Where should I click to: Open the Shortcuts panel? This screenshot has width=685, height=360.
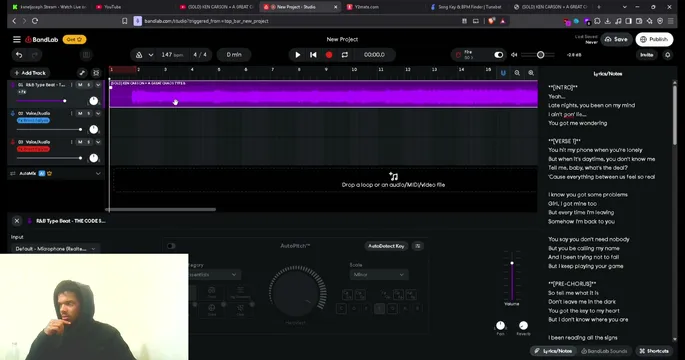point(654,351)
